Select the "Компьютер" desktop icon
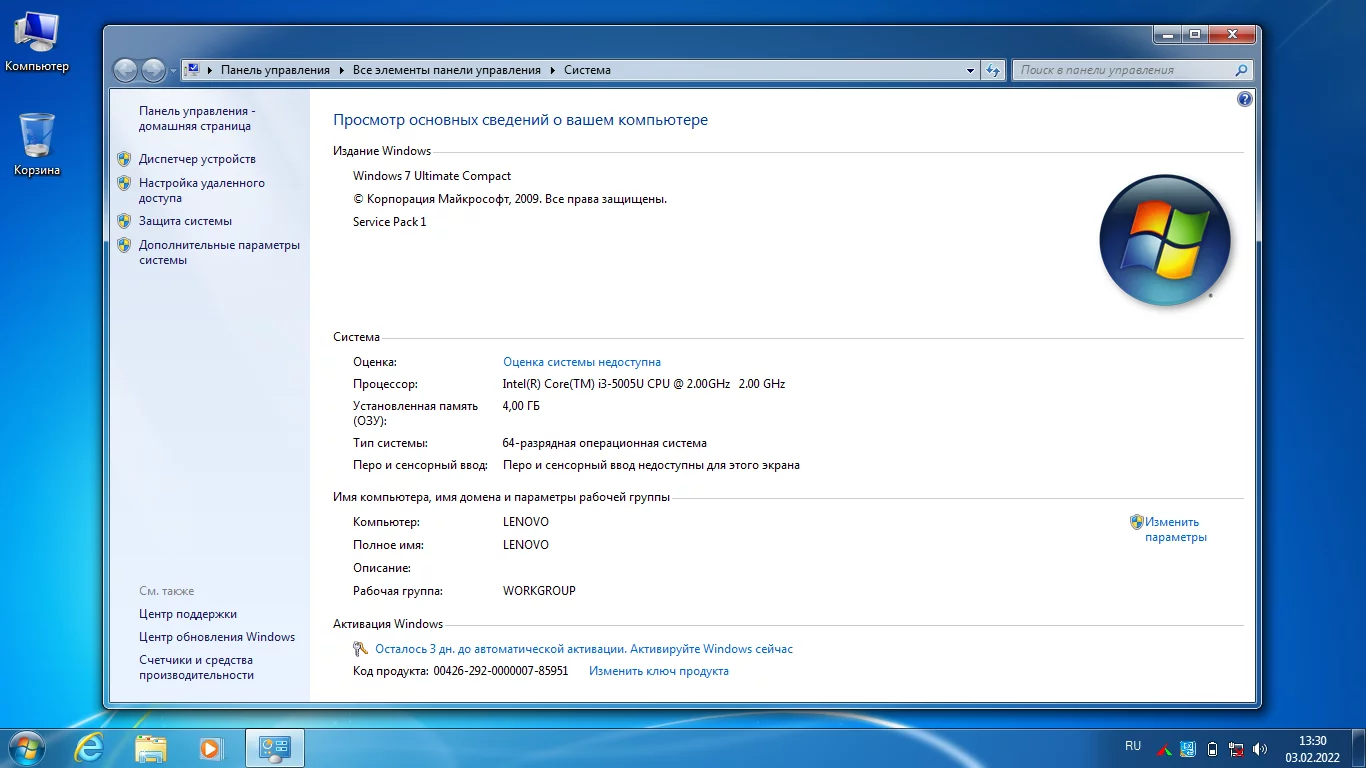Viewport: 1366px width, 768px height. click(x=37, y=41)
